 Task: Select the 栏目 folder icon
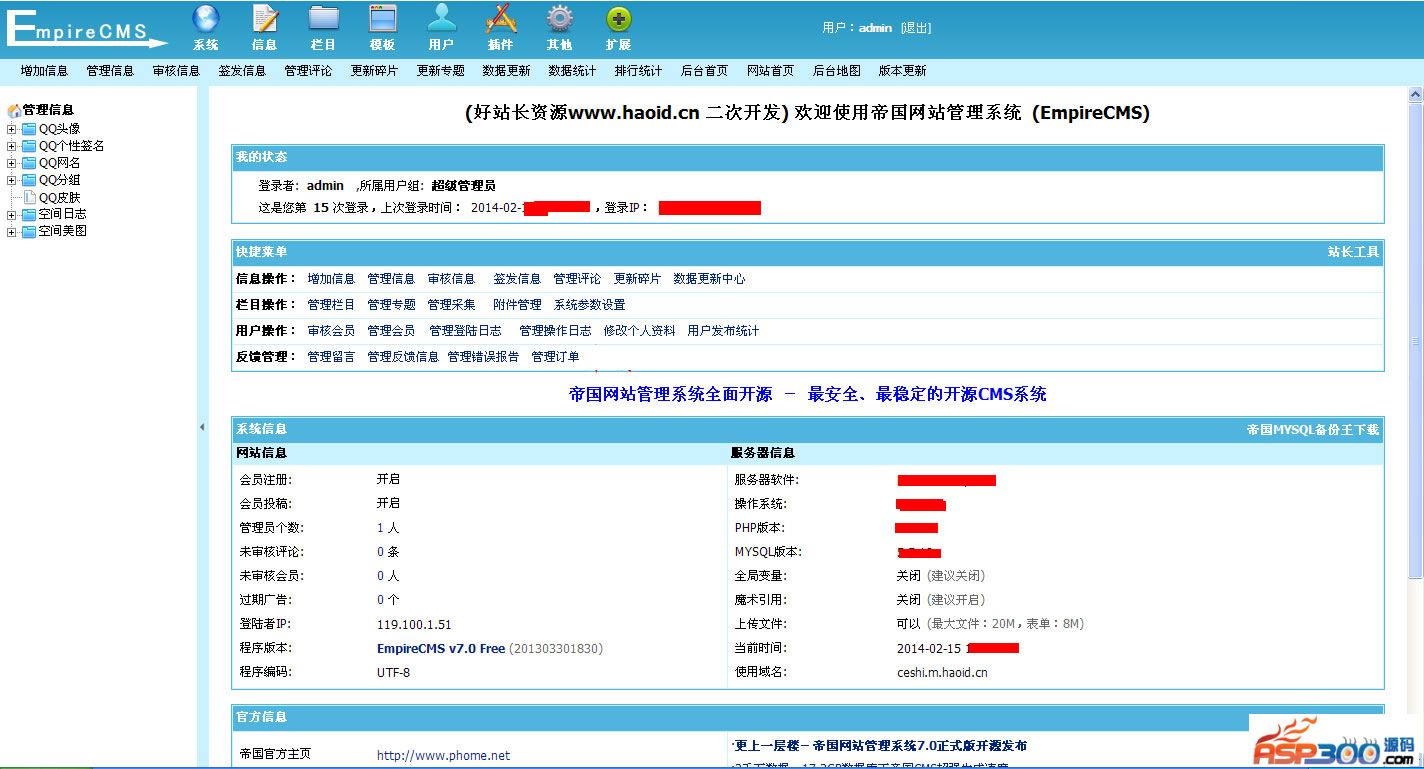point(323,19)
